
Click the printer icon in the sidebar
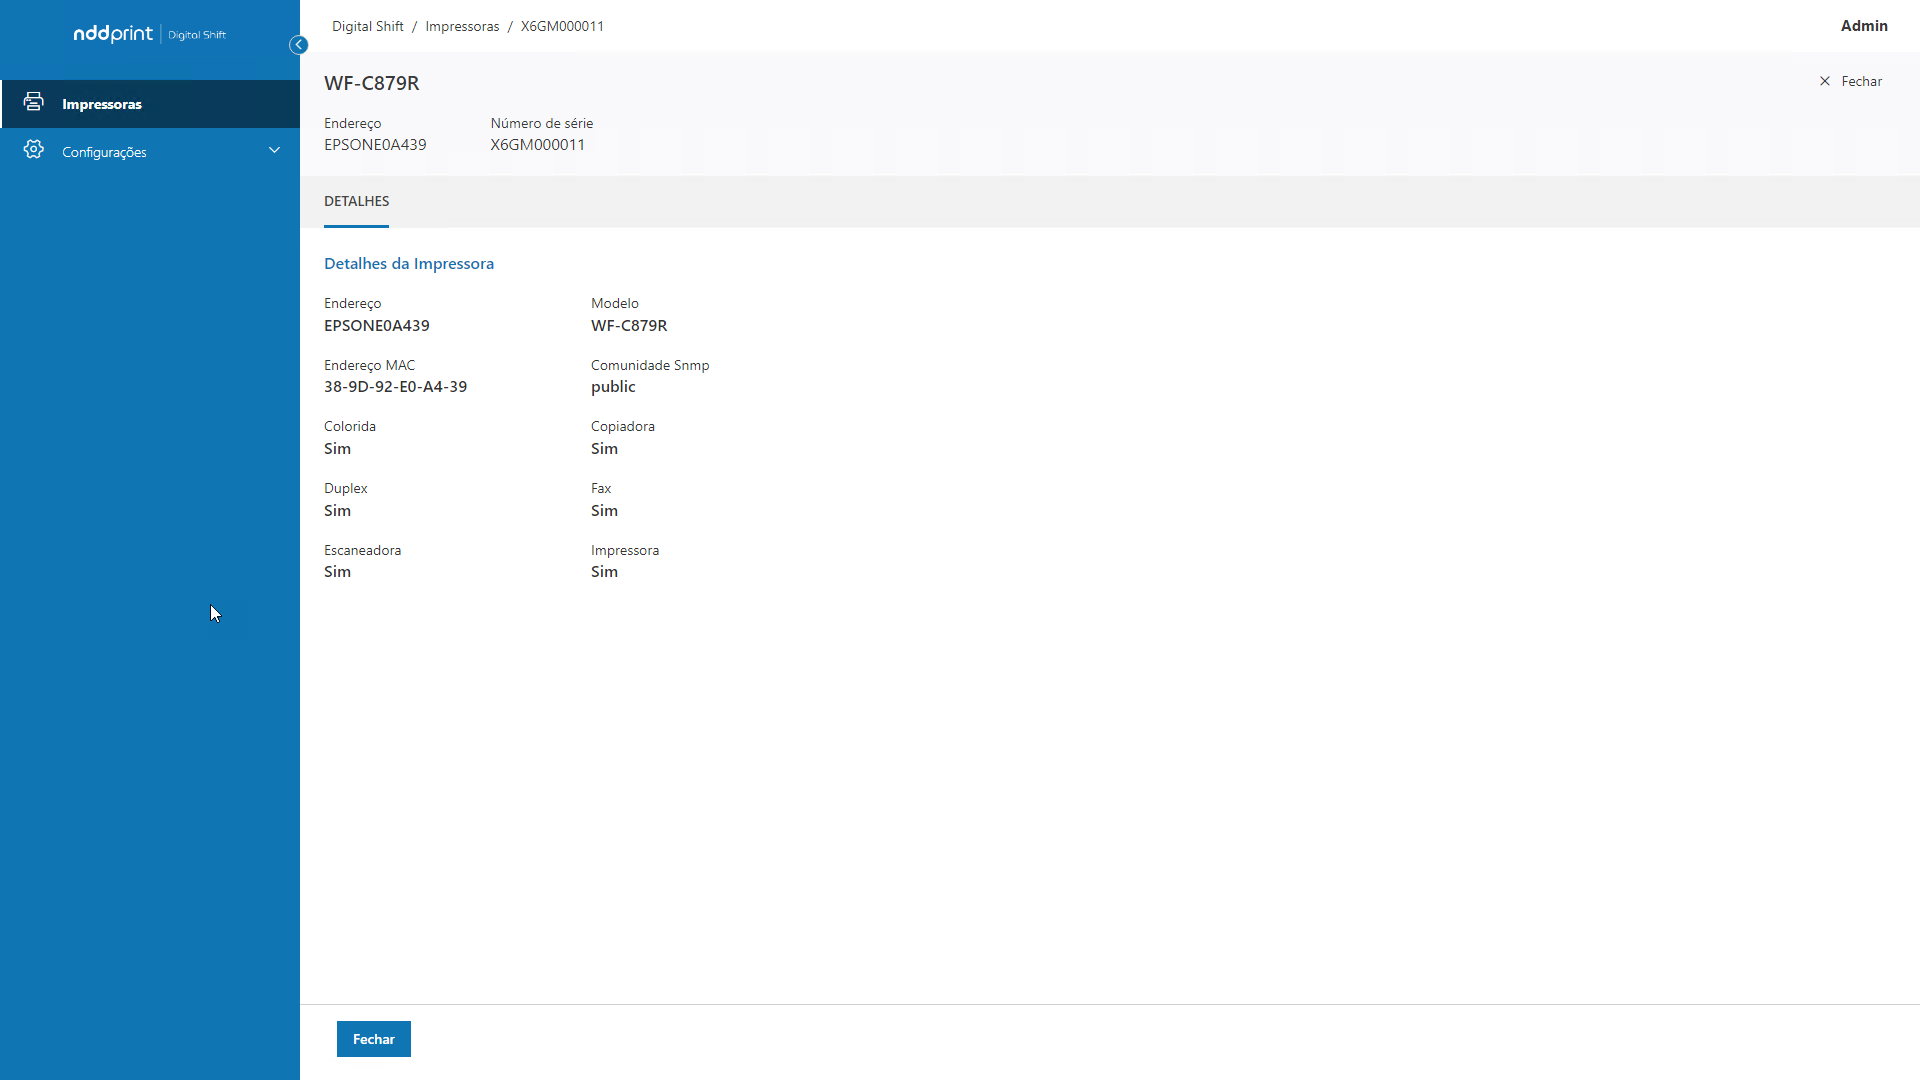[33, 102]
